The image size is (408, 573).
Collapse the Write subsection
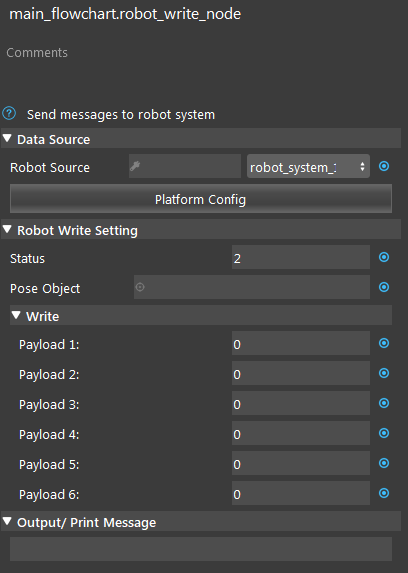pyautogui.click(x=16, y=315)
